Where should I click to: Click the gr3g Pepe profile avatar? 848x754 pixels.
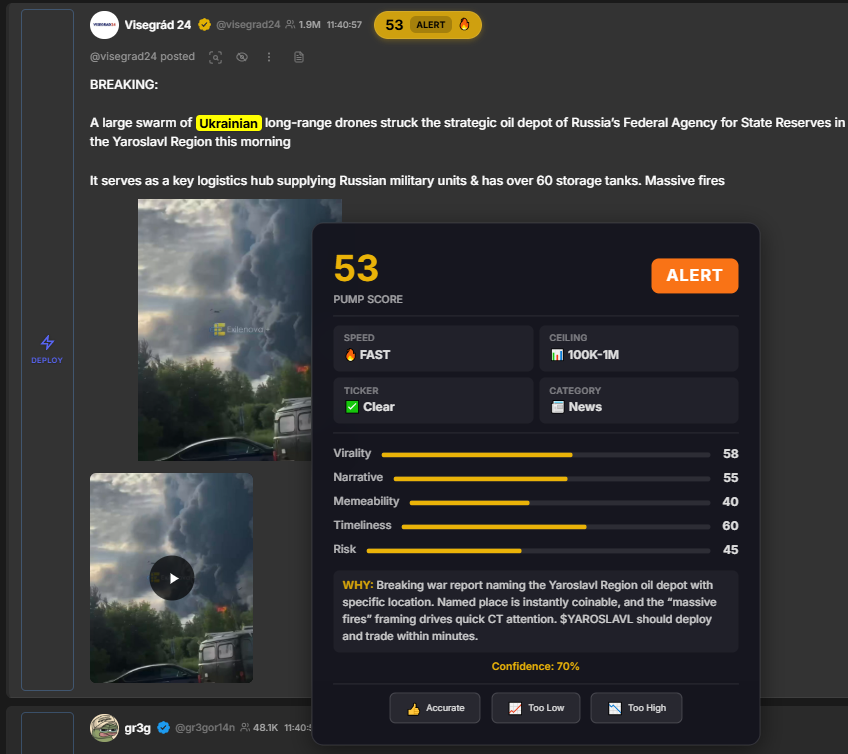point(104,727)
